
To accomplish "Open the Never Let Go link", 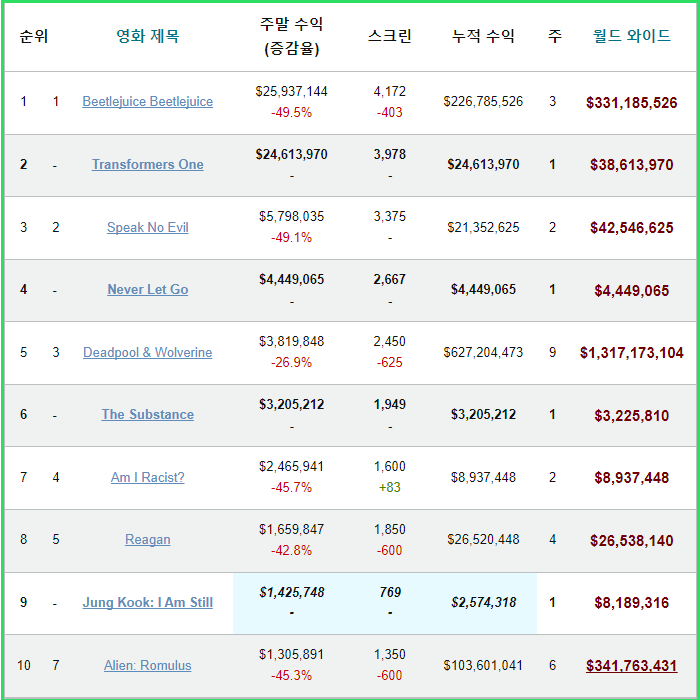I will (x=148, y=289).
